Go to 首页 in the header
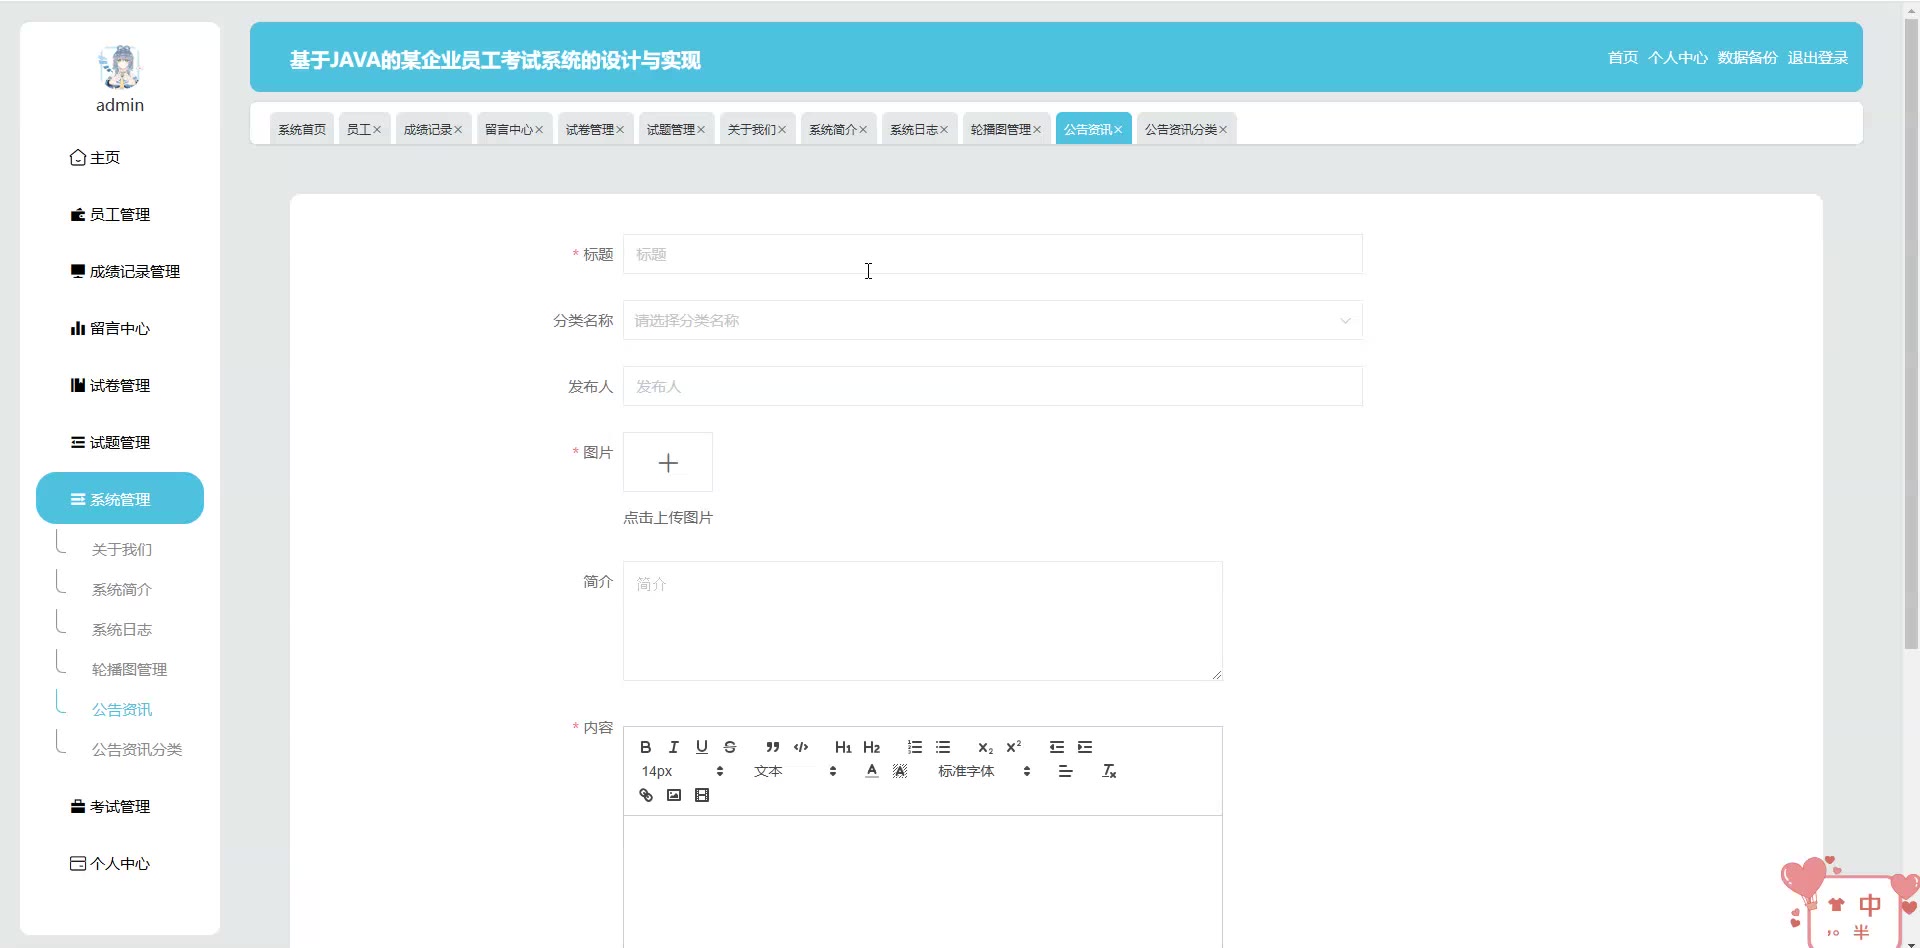 1623,57
